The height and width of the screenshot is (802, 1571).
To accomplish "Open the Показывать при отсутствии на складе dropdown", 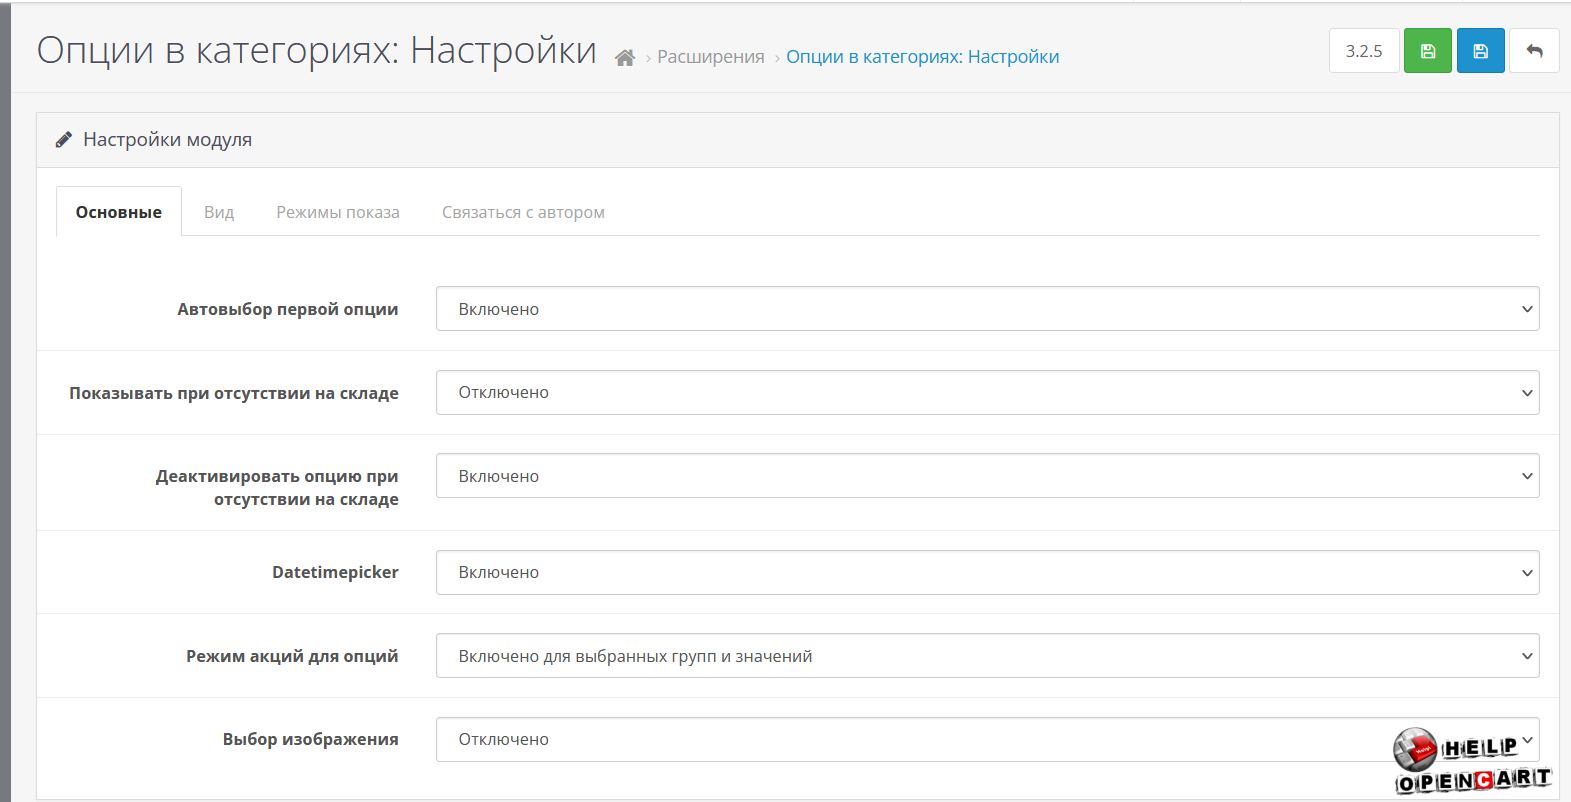I will click(x=987, y=393).
